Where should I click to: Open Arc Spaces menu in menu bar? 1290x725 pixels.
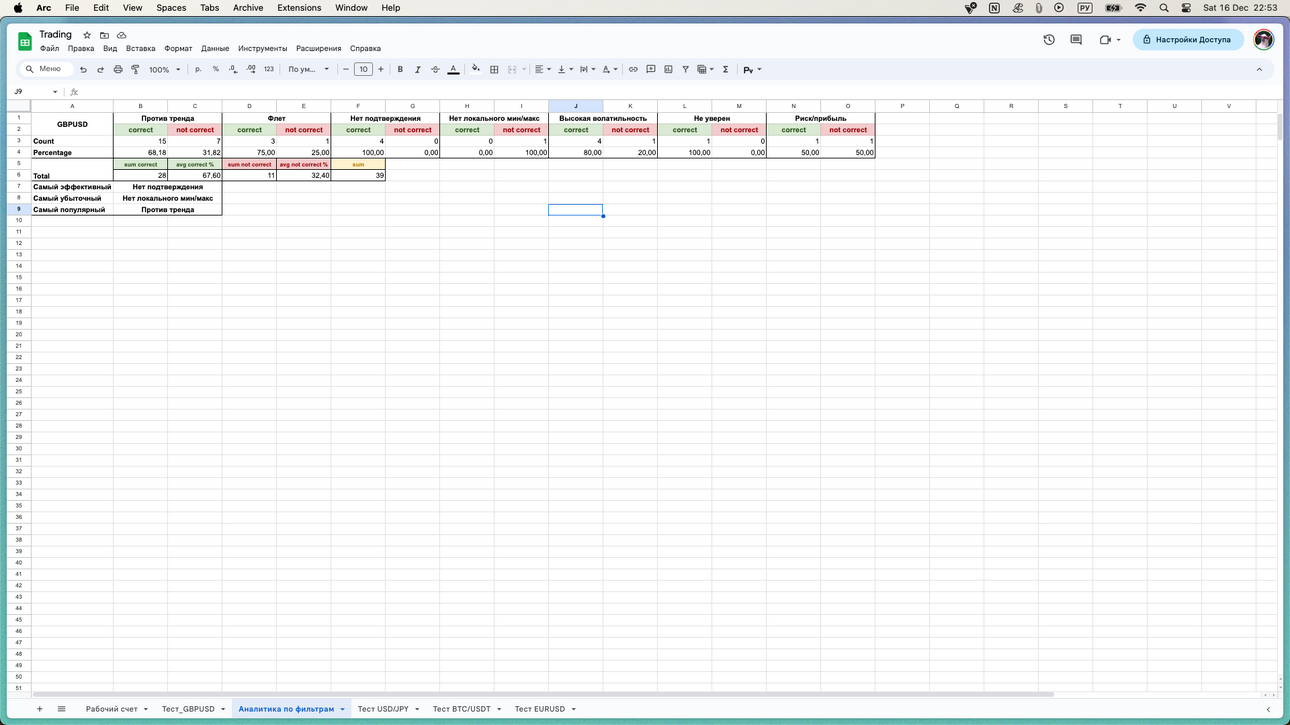click(171, 8)
